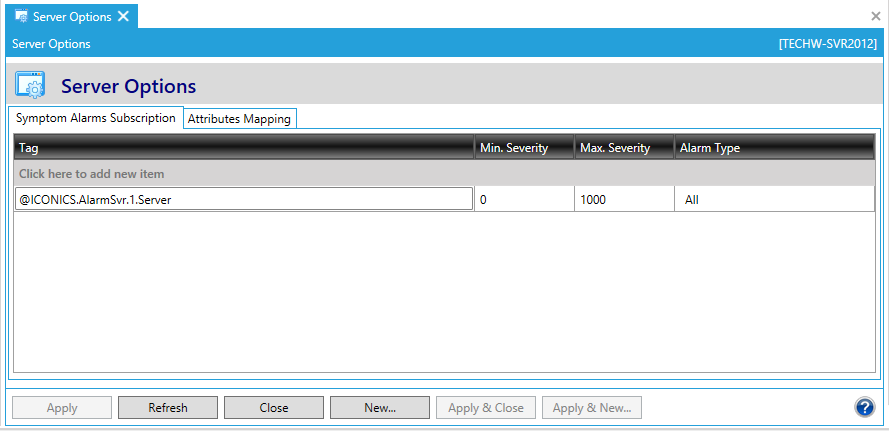Sort by the Tag column header
Viewport: 889px width, 431px height.
pyautogui.click(x=244, y=148)
